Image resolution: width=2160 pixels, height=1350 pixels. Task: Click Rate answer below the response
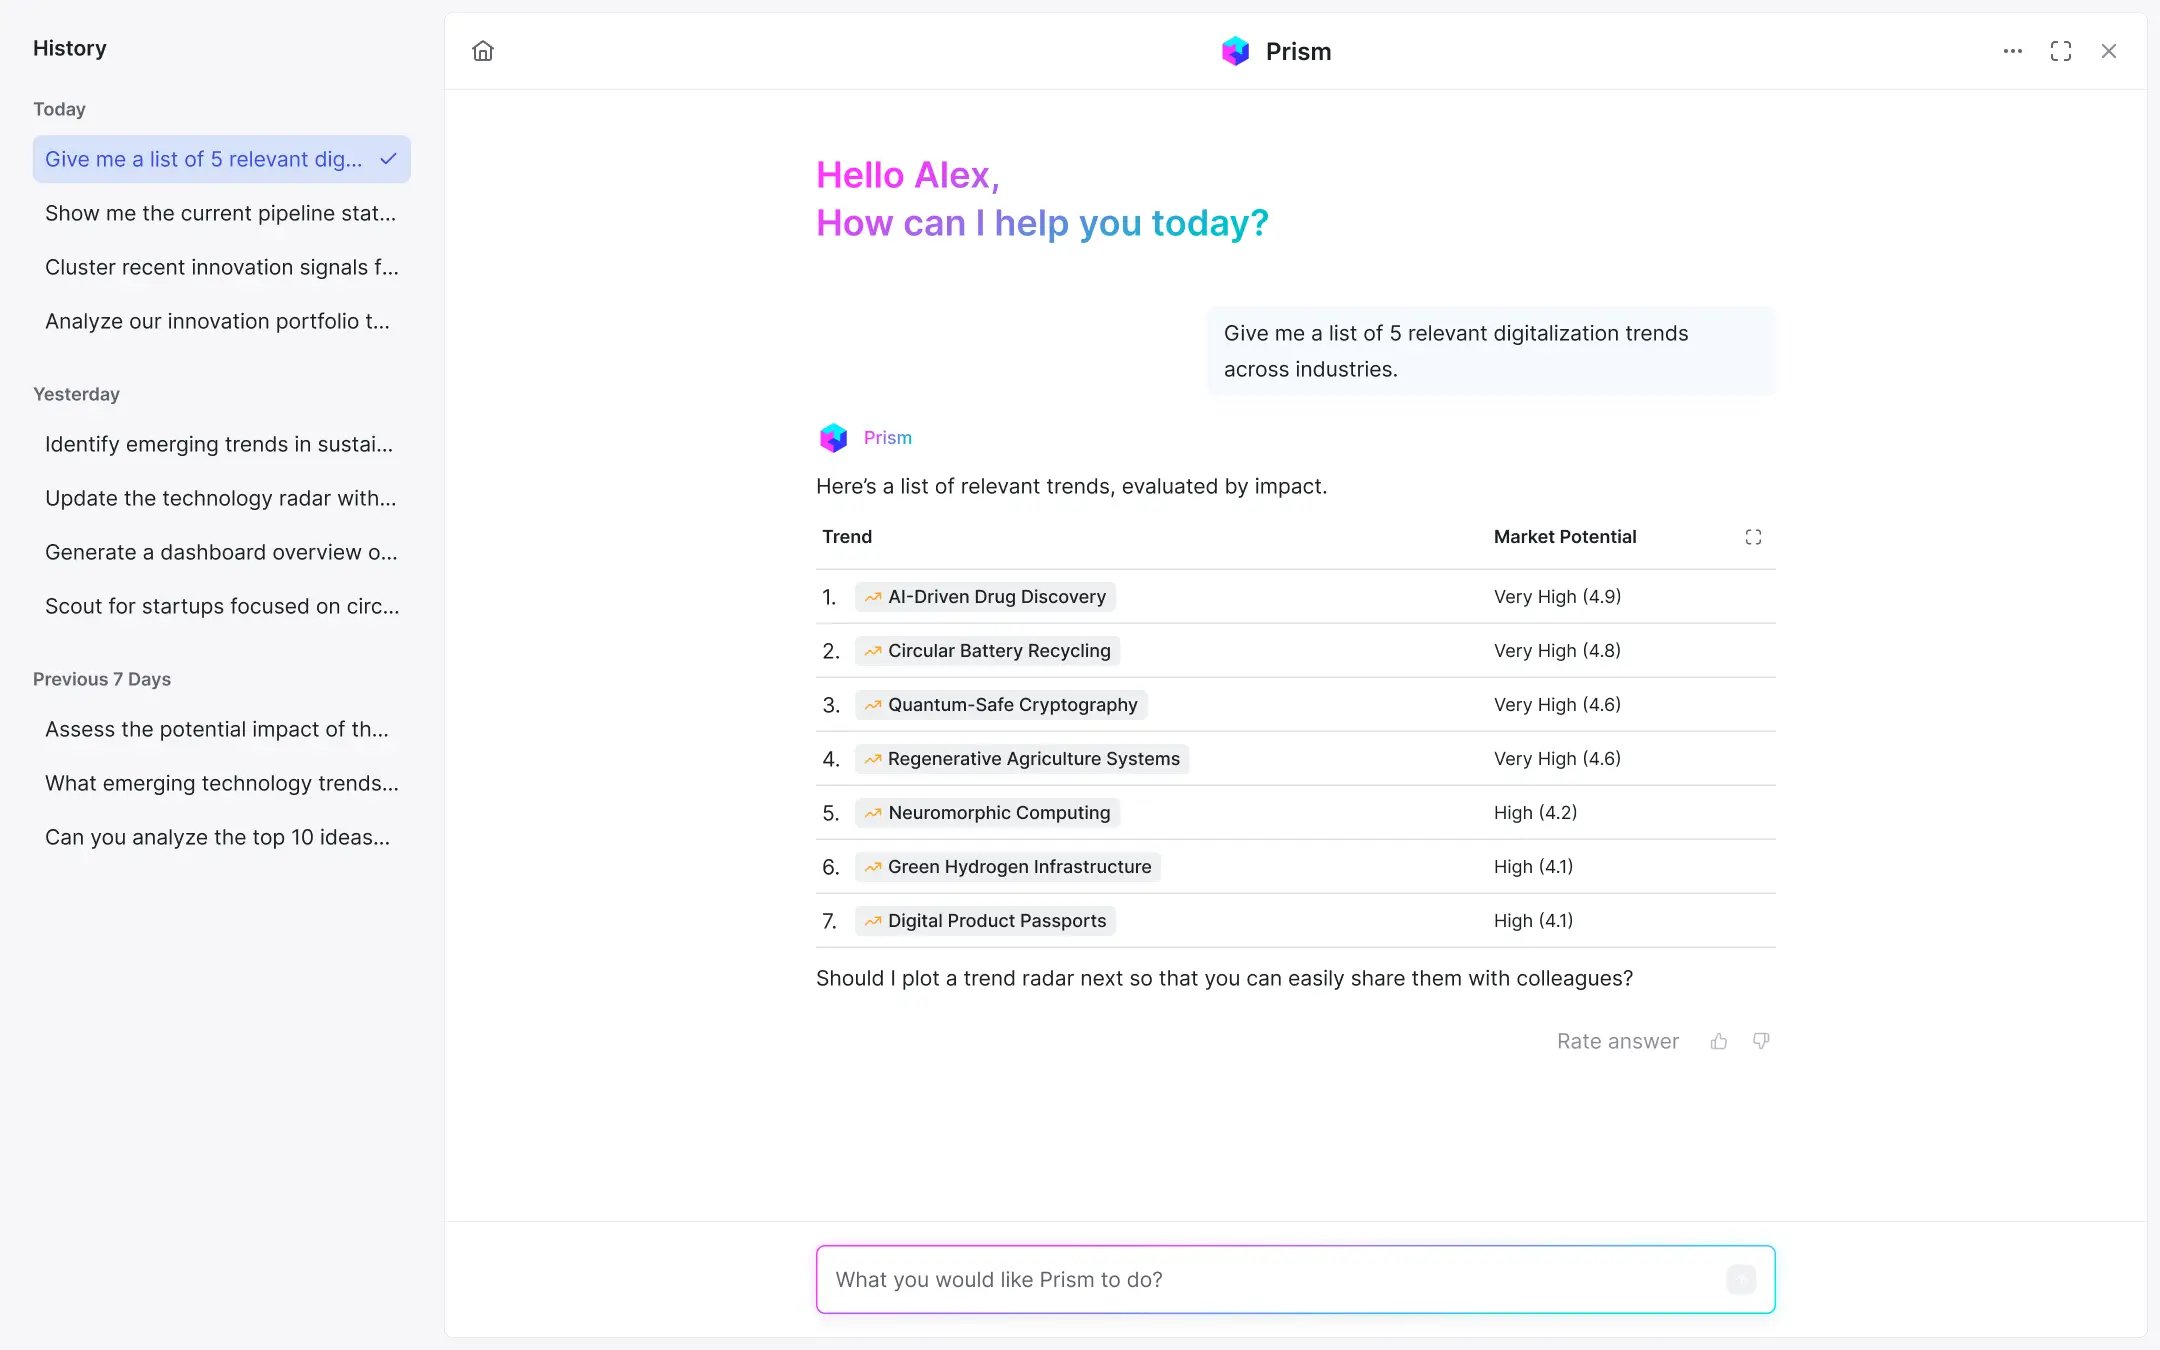point(1617,1041)
